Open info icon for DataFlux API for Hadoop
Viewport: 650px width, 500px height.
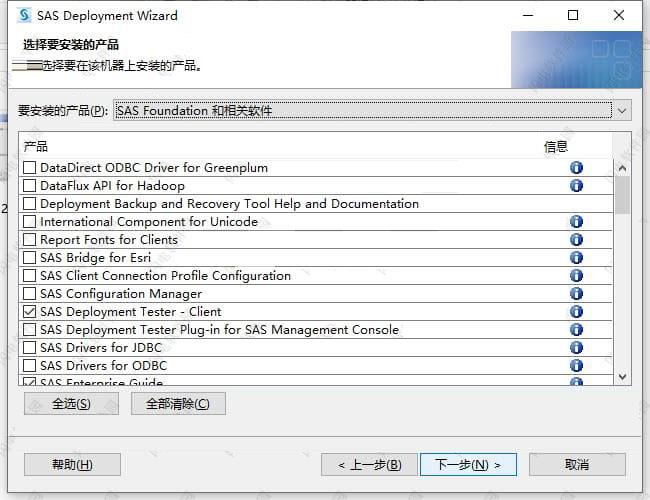(x=576, y=185)
